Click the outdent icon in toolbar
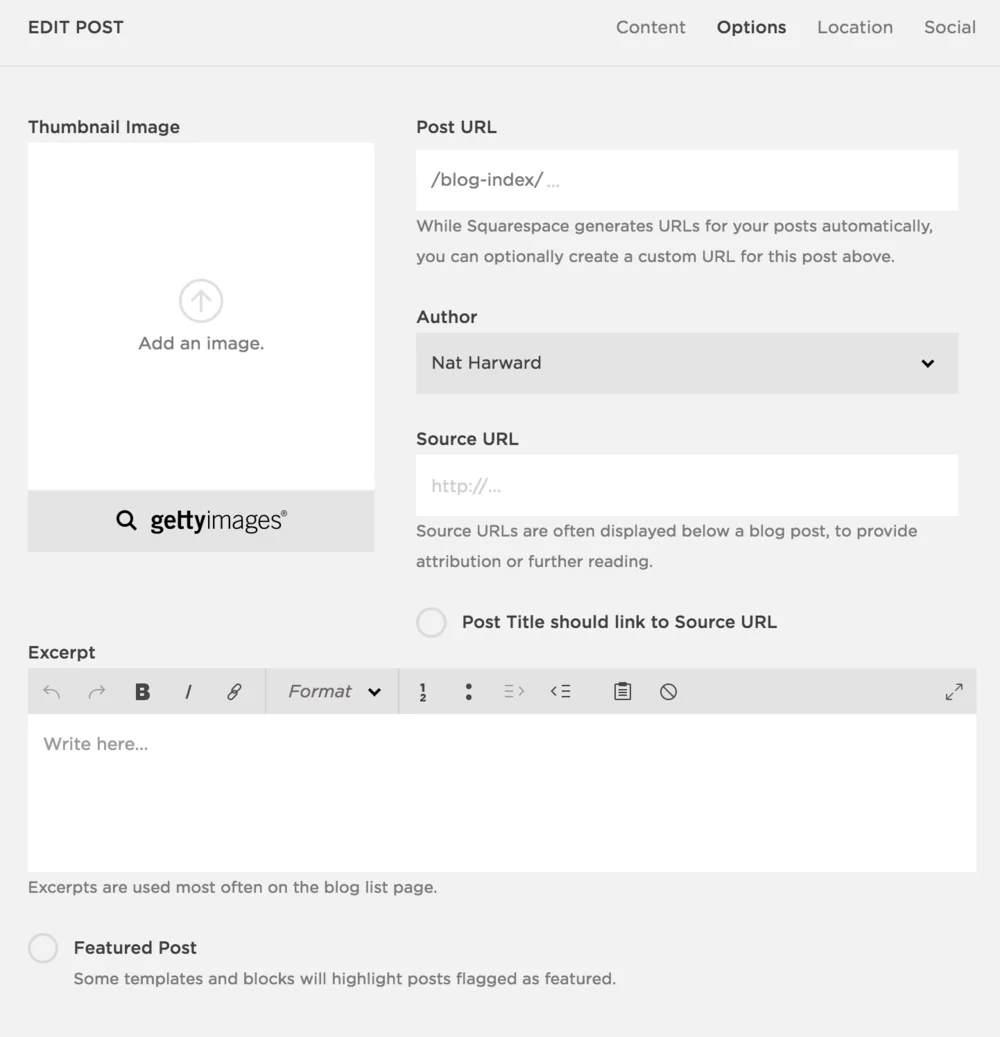 click(560, 691)
